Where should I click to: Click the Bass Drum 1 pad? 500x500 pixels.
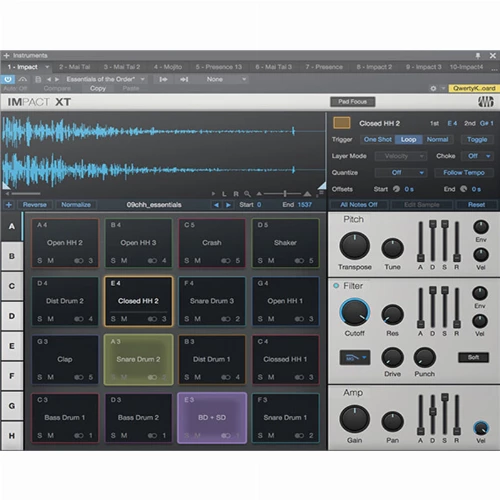65,418
